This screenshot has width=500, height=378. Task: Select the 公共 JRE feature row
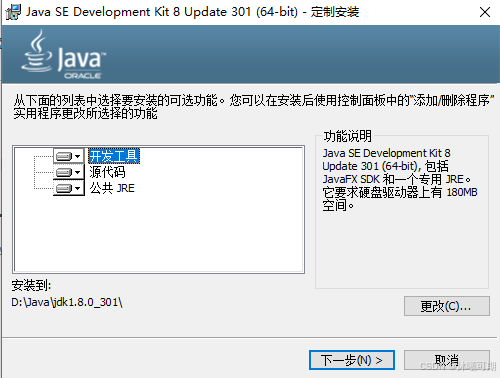[112, 188]
